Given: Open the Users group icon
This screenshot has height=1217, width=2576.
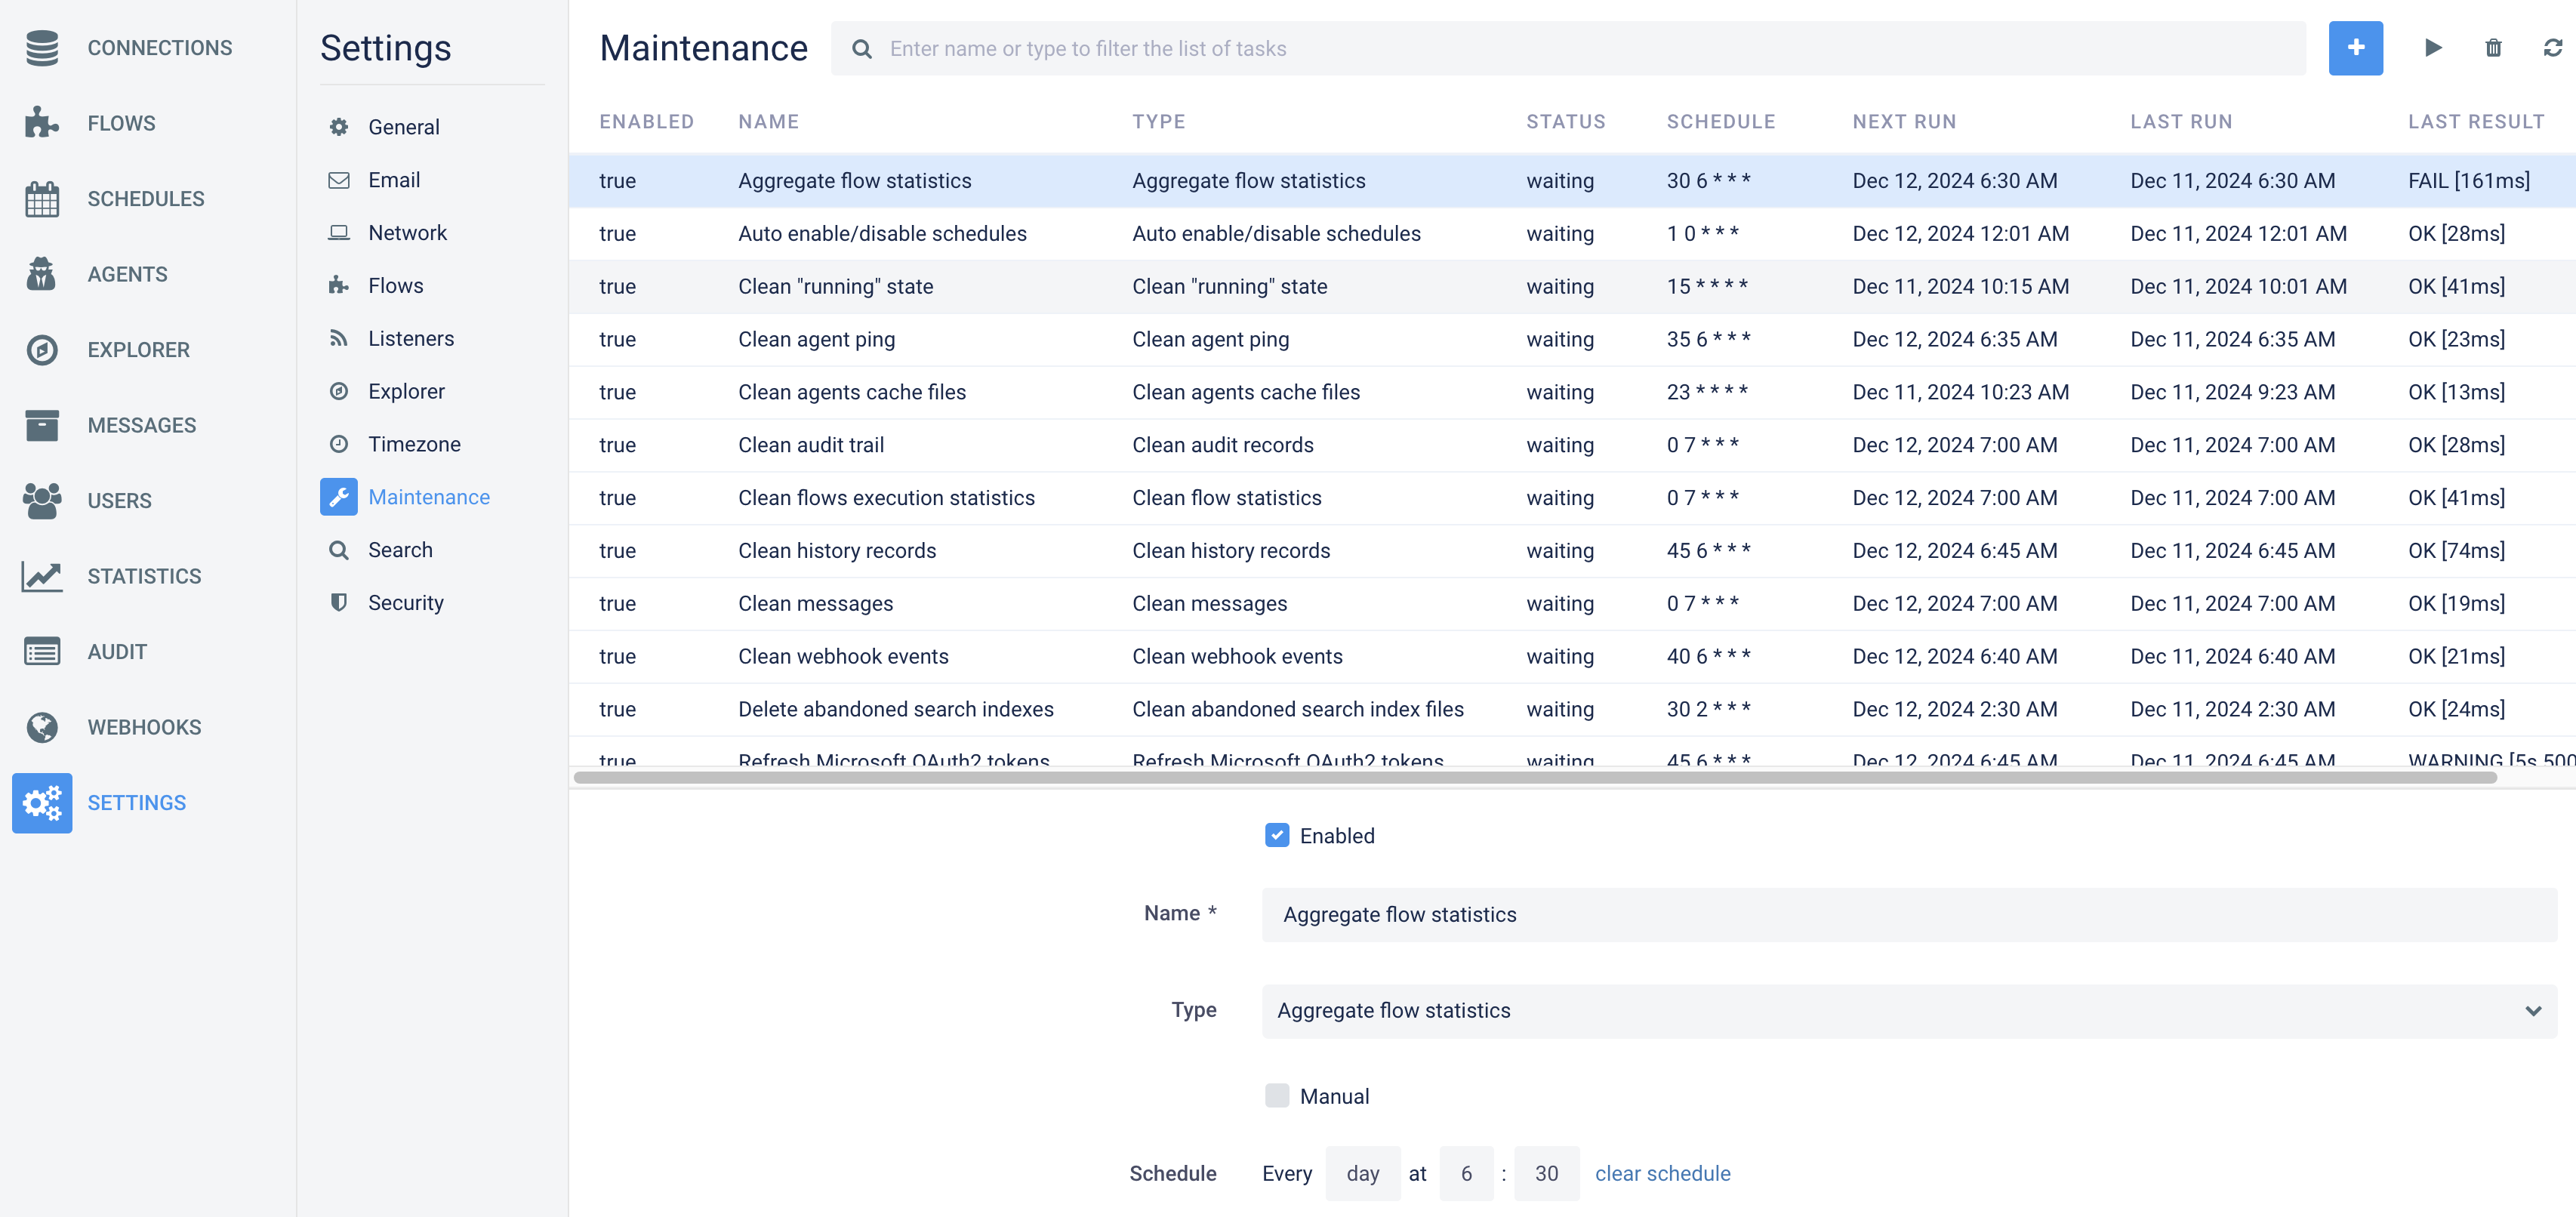Looking at the screenshot, I should (x=42, y=501).
